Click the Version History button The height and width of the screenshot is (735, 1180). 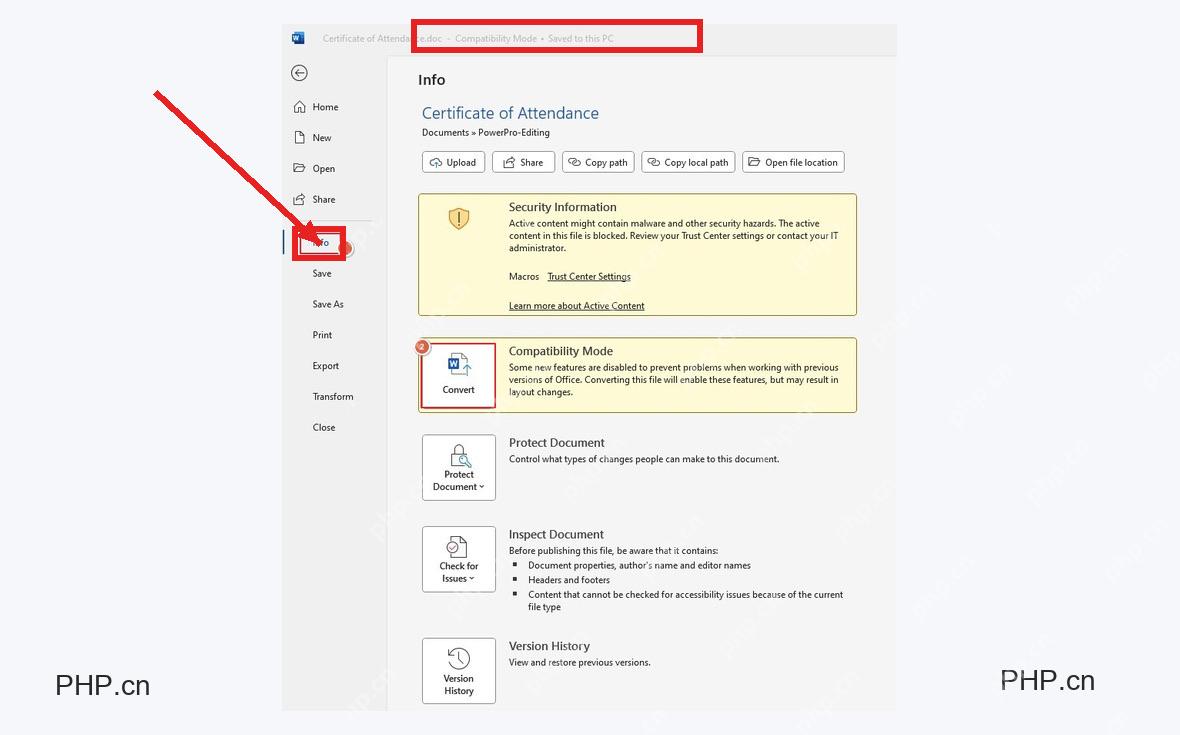pyautogui.click(x=458, y=671)
